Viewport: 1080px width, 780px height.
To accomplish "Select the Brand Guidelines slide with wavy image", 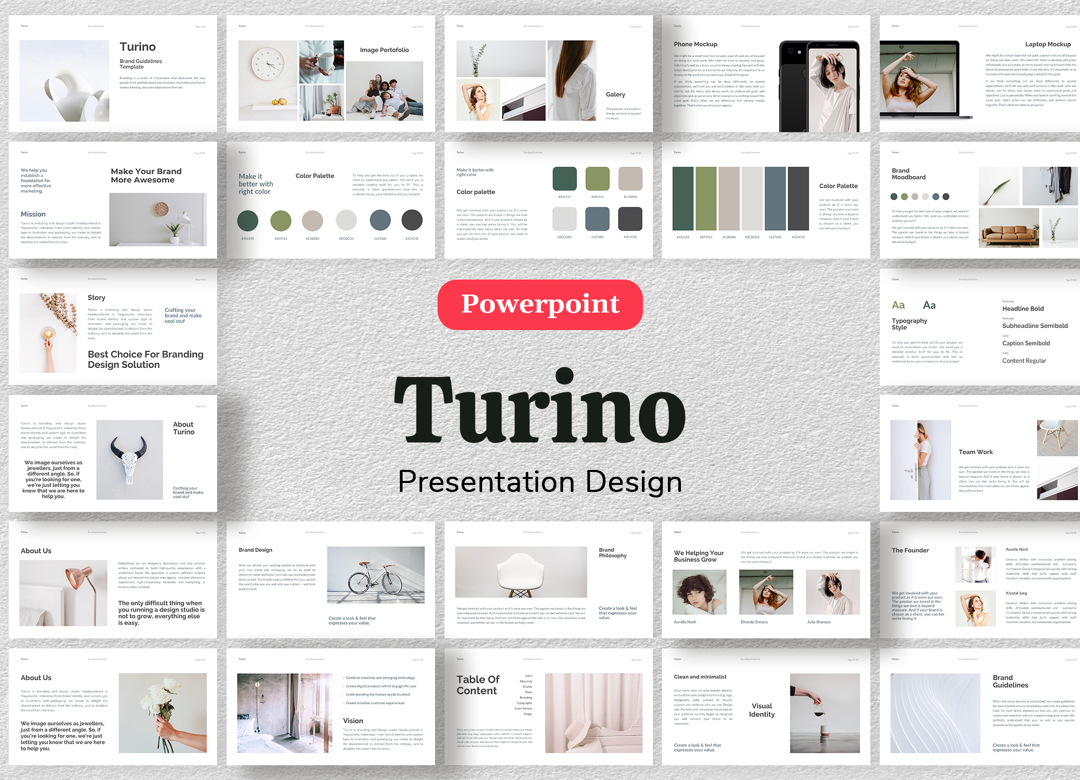I will coord(979,706).
